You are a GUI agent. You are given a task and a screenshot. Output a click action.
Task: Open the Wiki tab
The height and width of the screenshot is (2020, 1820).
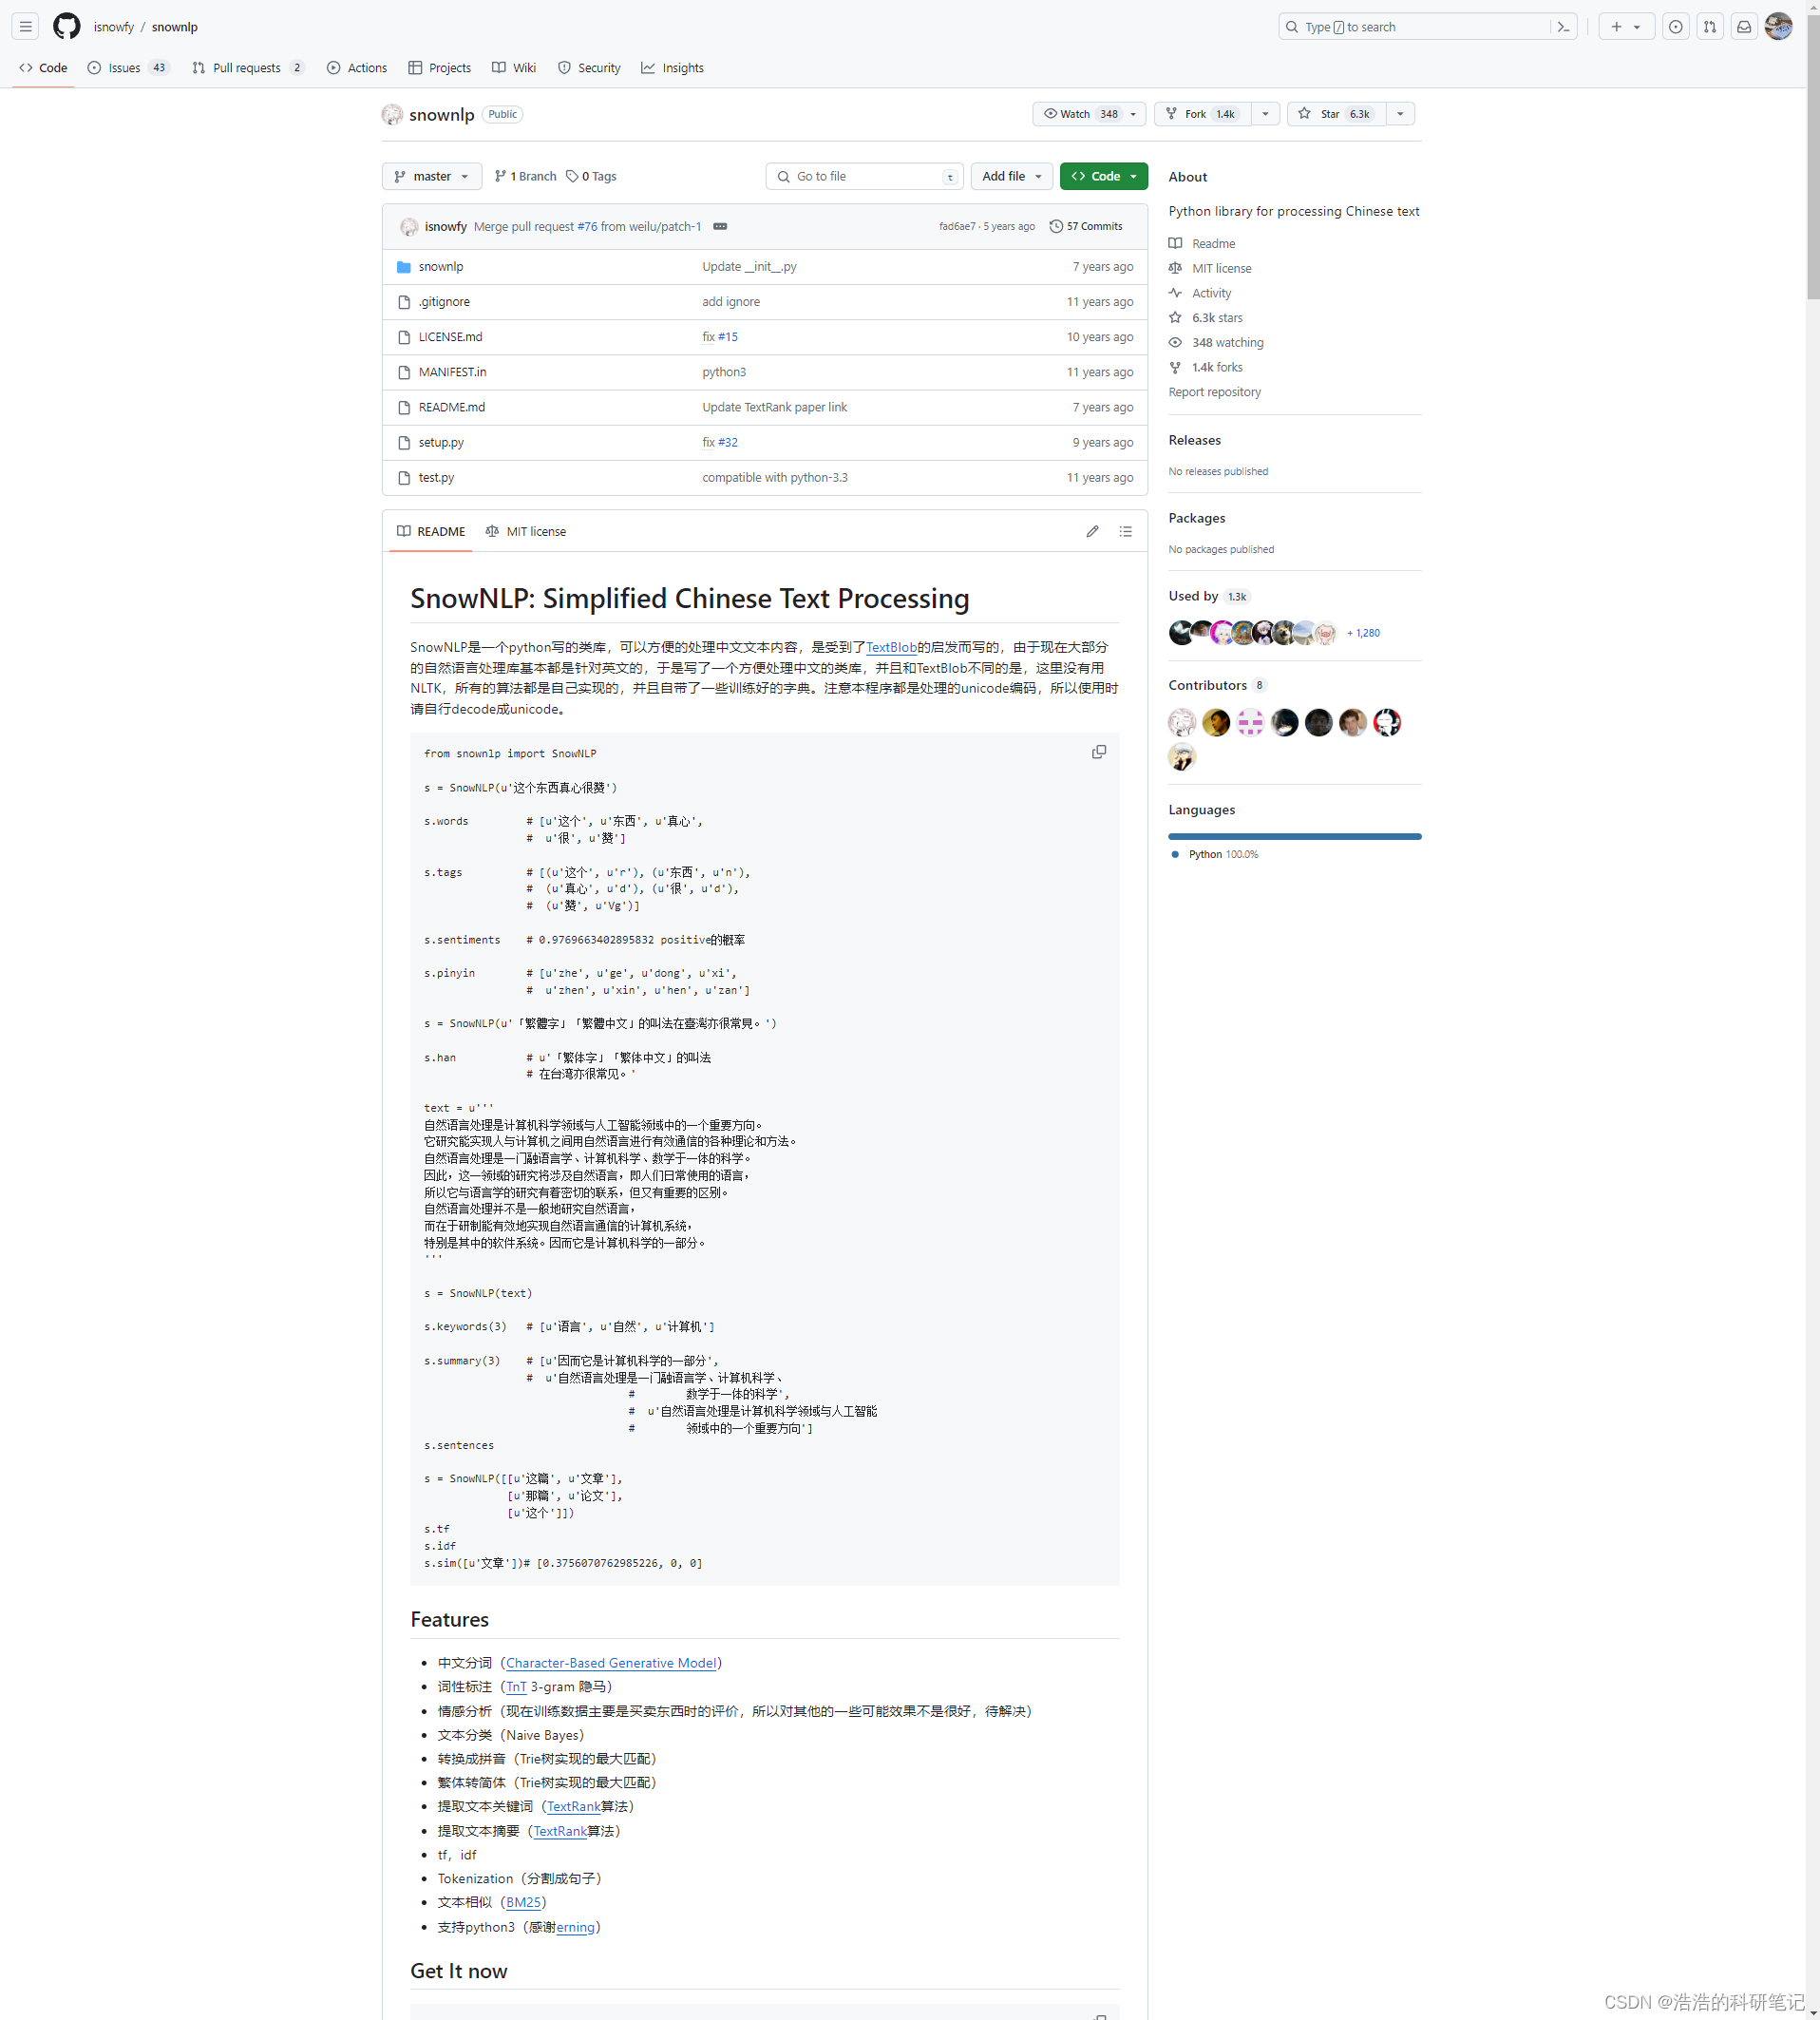click(x=514, y=68)
